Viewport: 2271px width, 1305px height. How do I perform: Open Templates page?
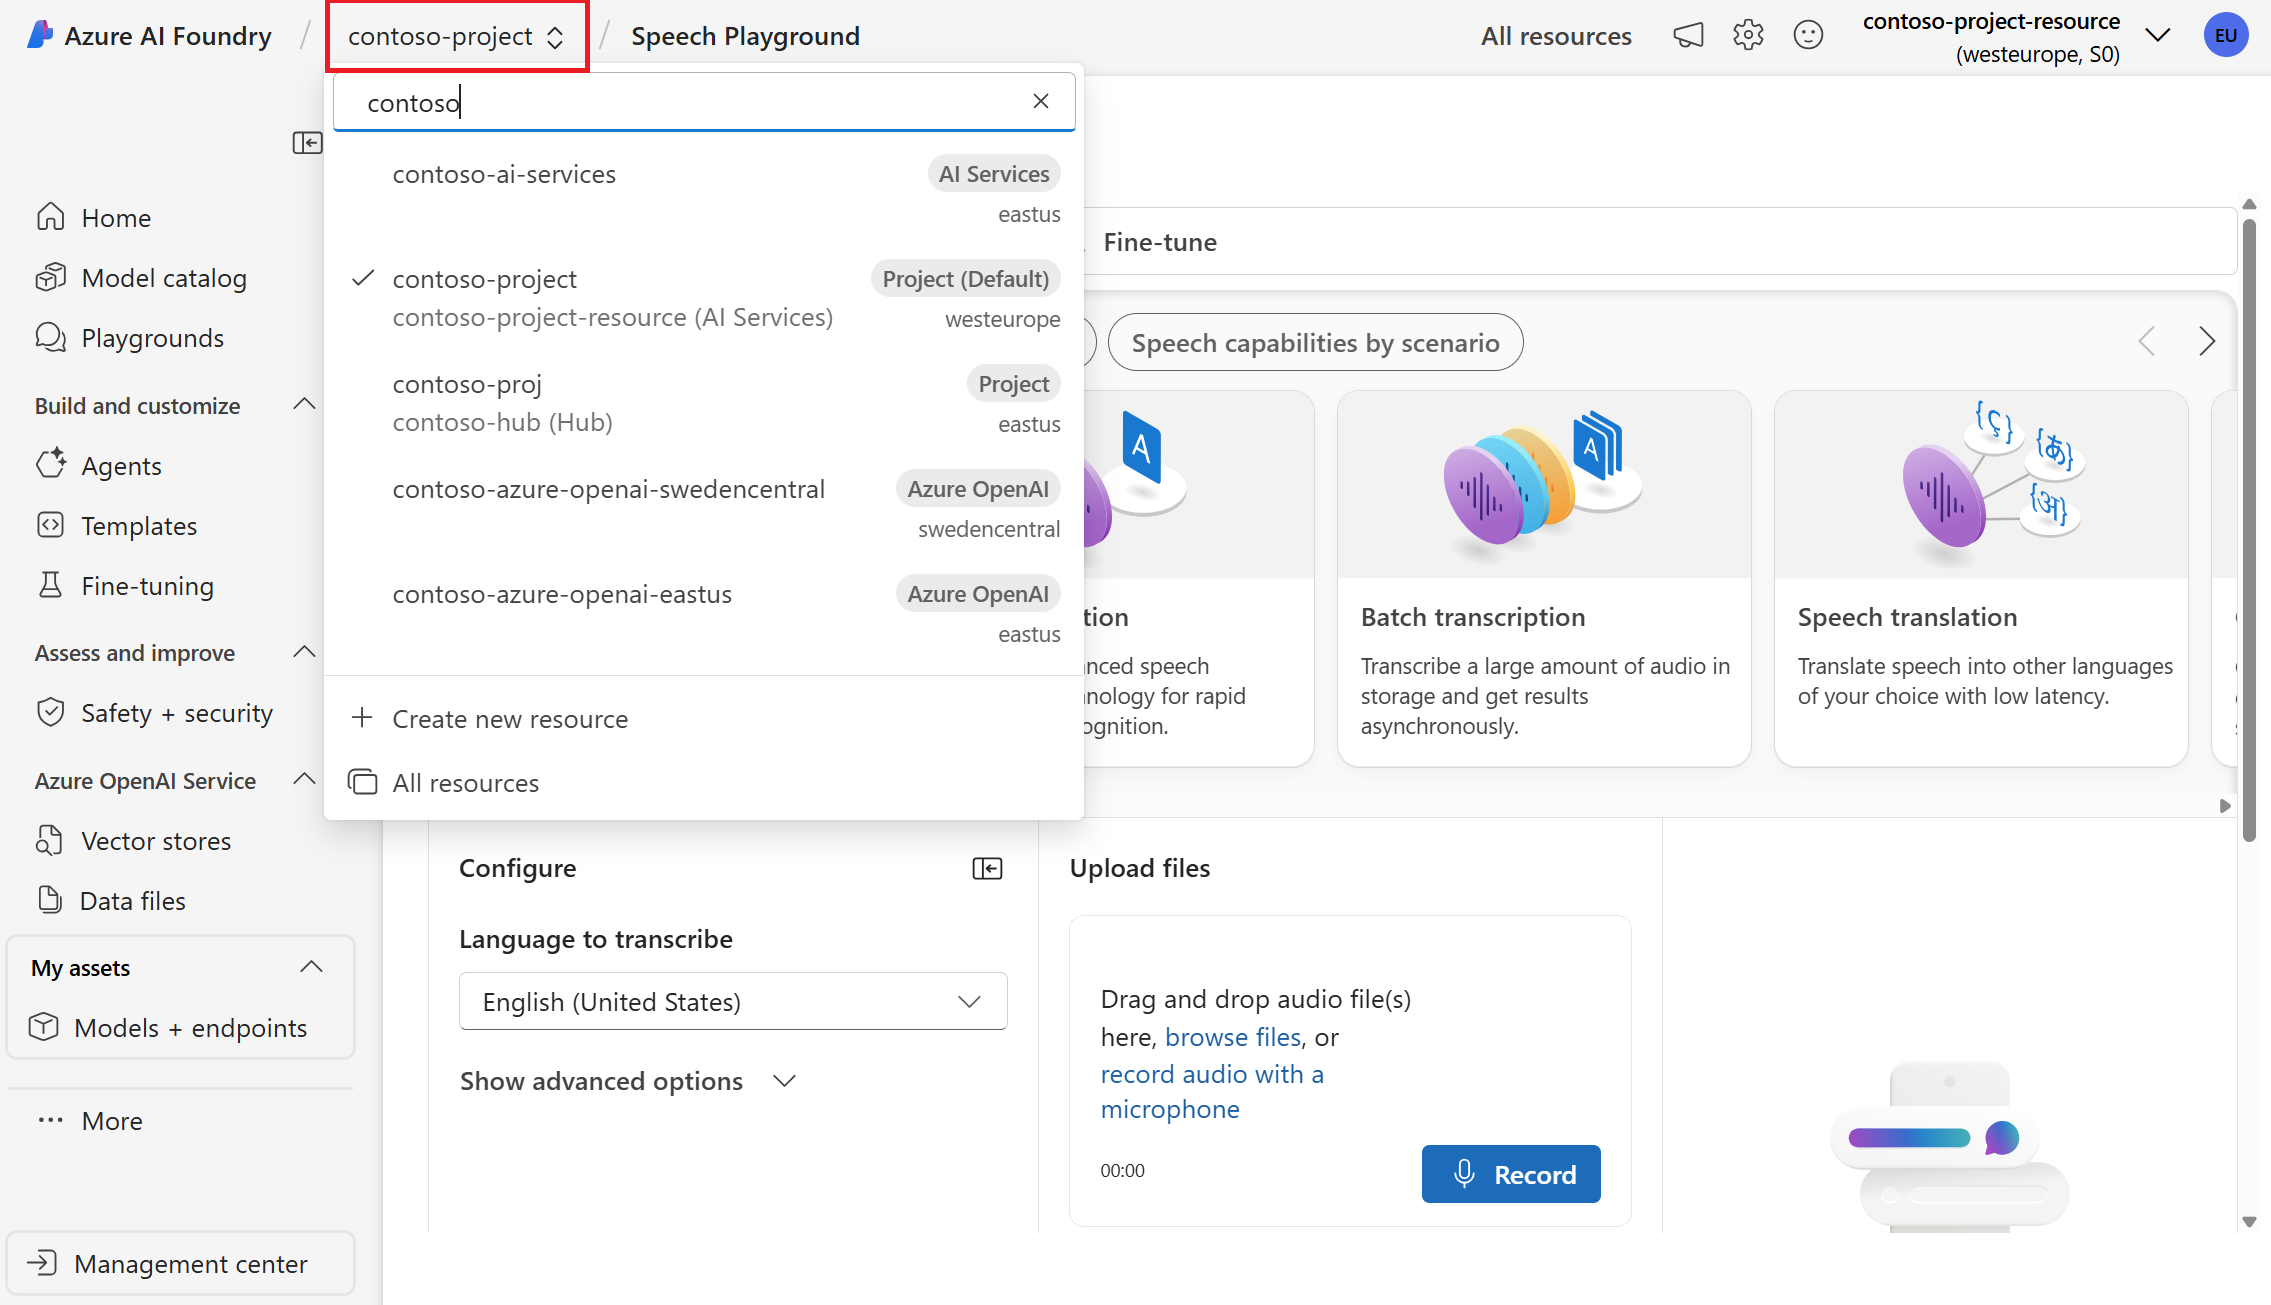click(117, 526)
